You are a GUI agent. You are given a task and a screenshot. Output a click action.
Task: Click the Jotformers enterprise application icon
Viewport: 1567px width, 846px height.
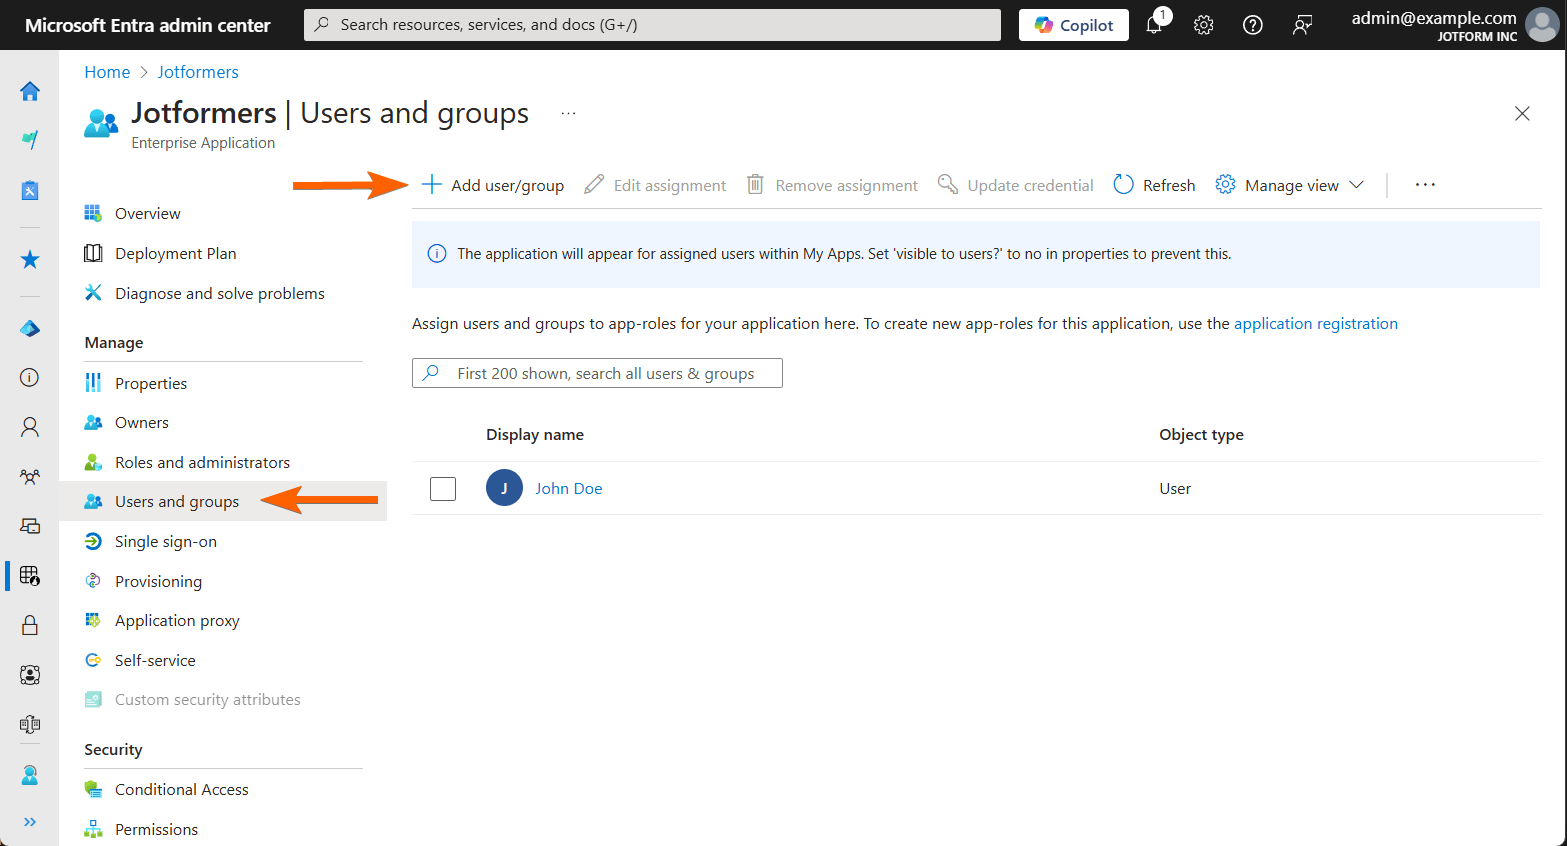point(101,123)
